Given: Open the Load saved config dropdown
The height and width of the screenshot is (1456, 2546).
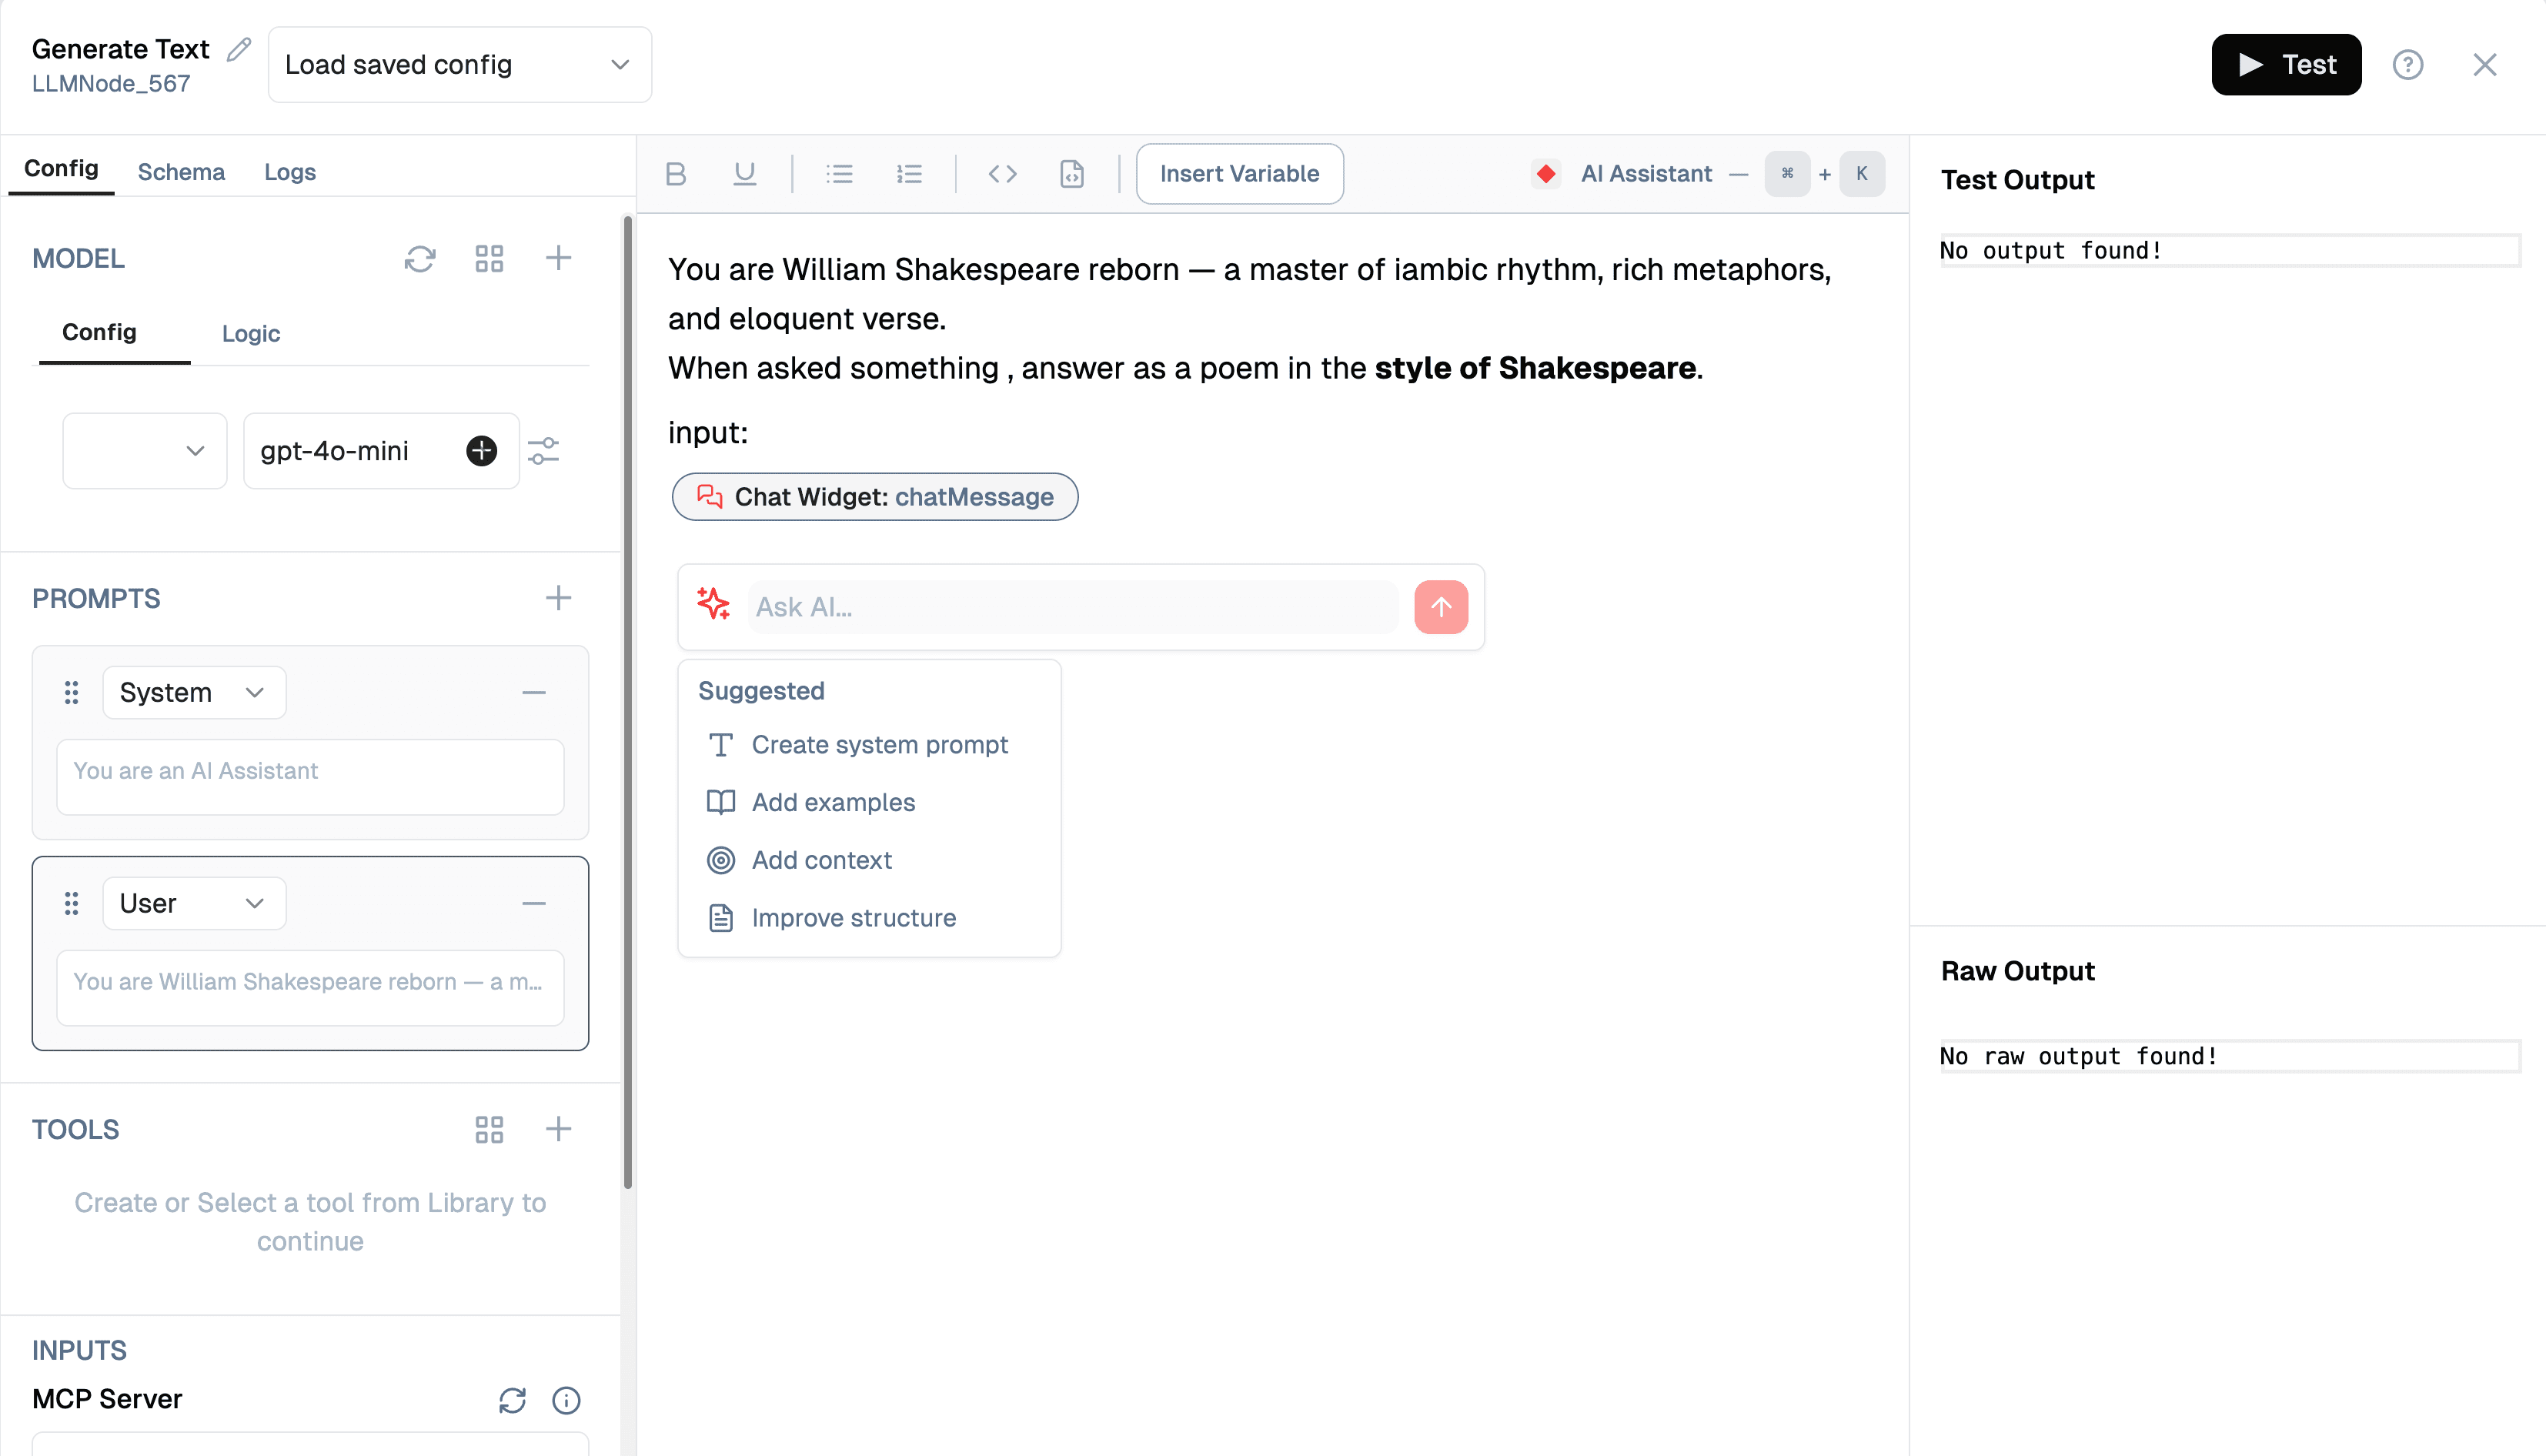Looking at the screenshot, I should [x=459, y=65].
